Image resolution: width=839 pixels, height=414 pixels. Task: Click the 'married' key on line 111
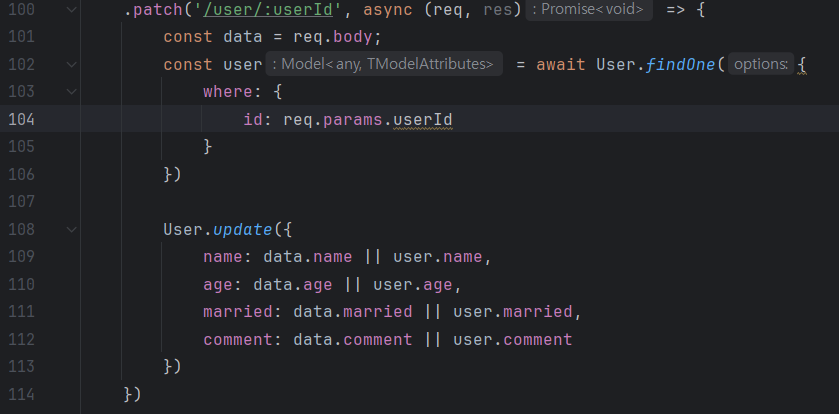tap(238, 312)
